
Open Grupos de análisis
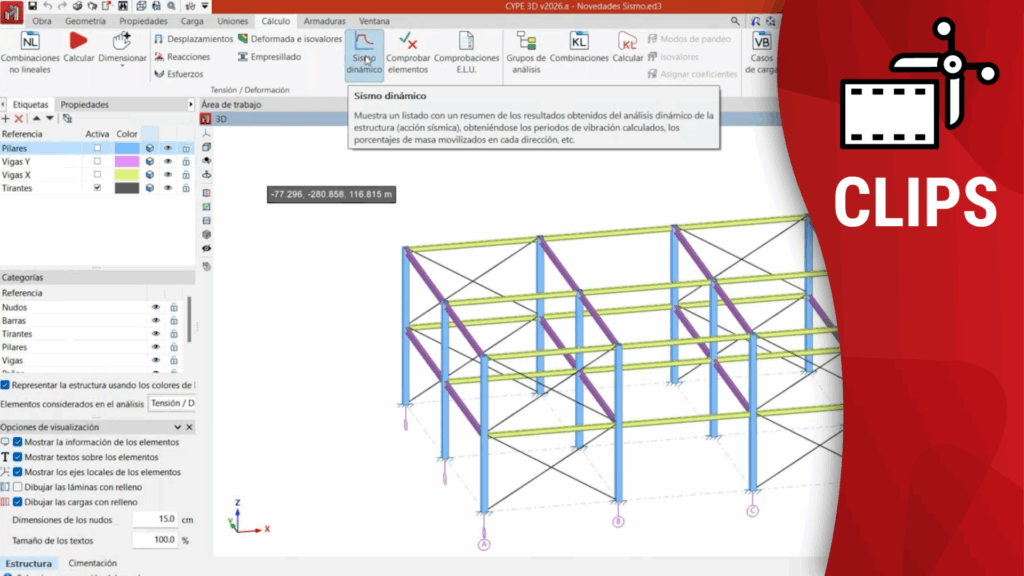point(526,52)
